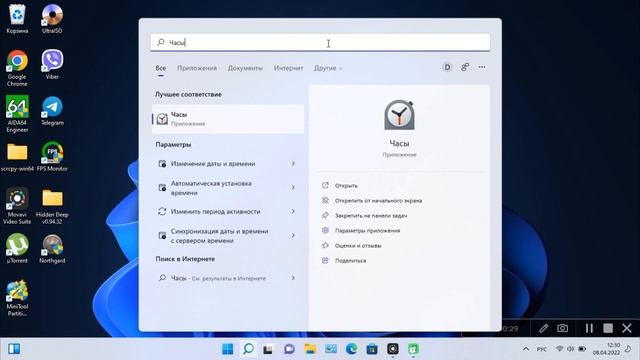Click Поделиться option
This screenshot has width=640, height=360.
[x=350, y=260]
